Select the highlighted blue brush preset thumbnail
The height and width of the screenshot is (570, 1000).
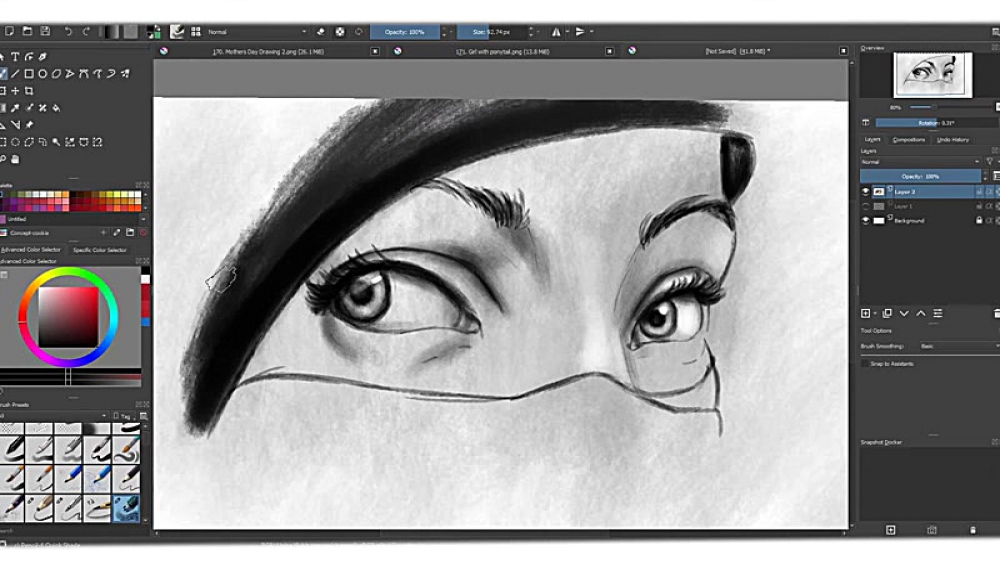[x=126, y=510]
